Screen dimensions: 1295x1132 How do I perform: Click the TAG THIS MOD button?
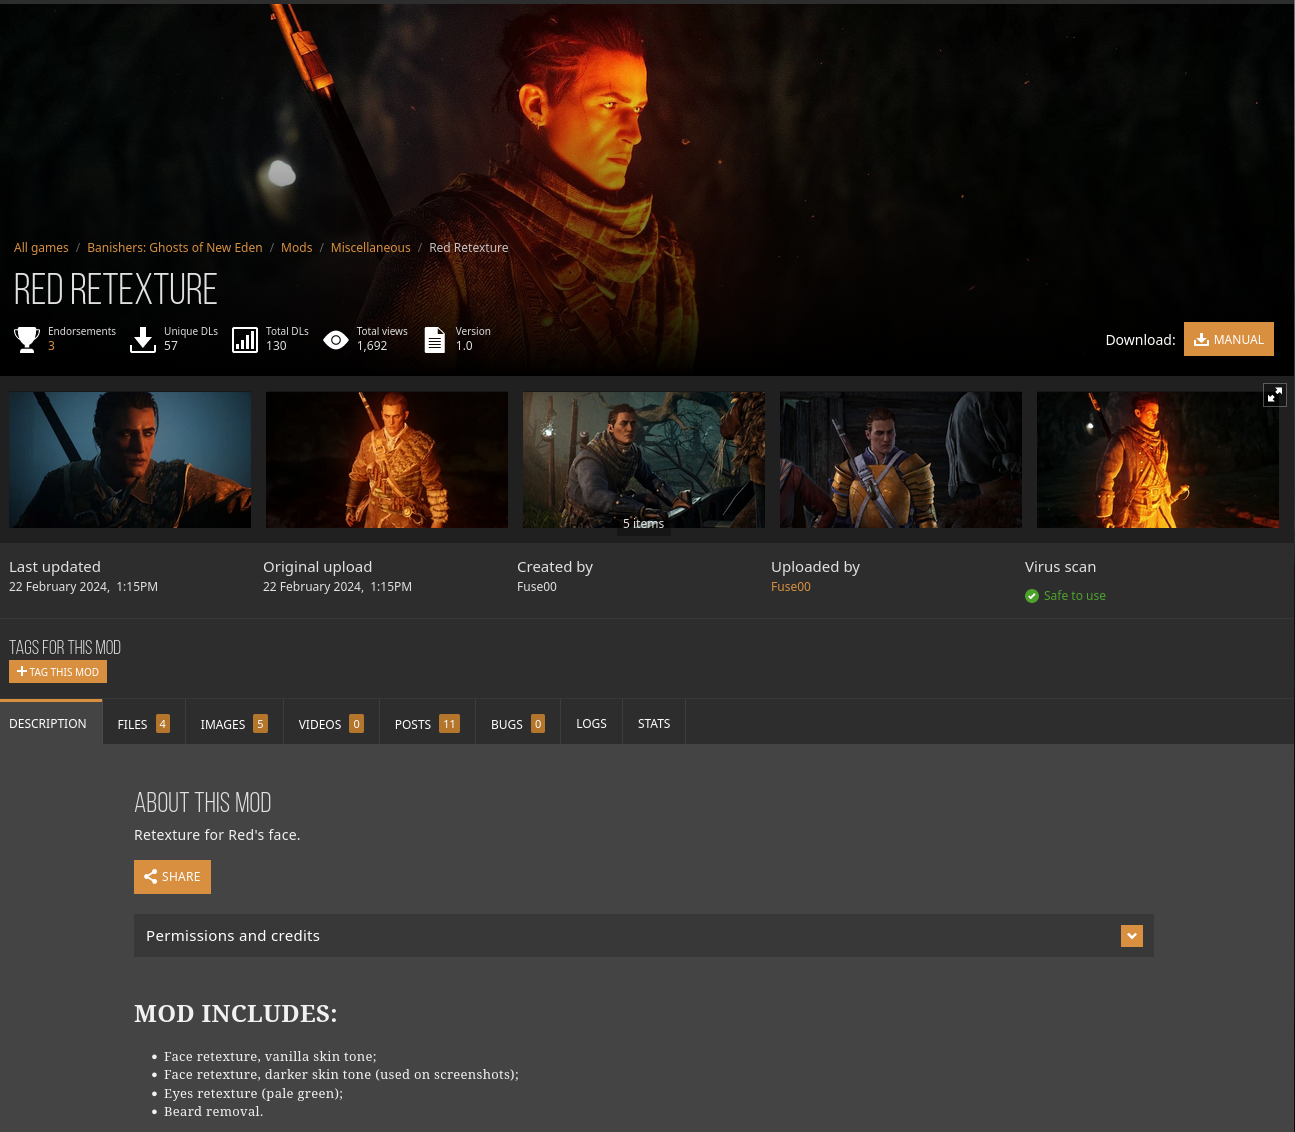pyautogui.click(x=58, y=672)
